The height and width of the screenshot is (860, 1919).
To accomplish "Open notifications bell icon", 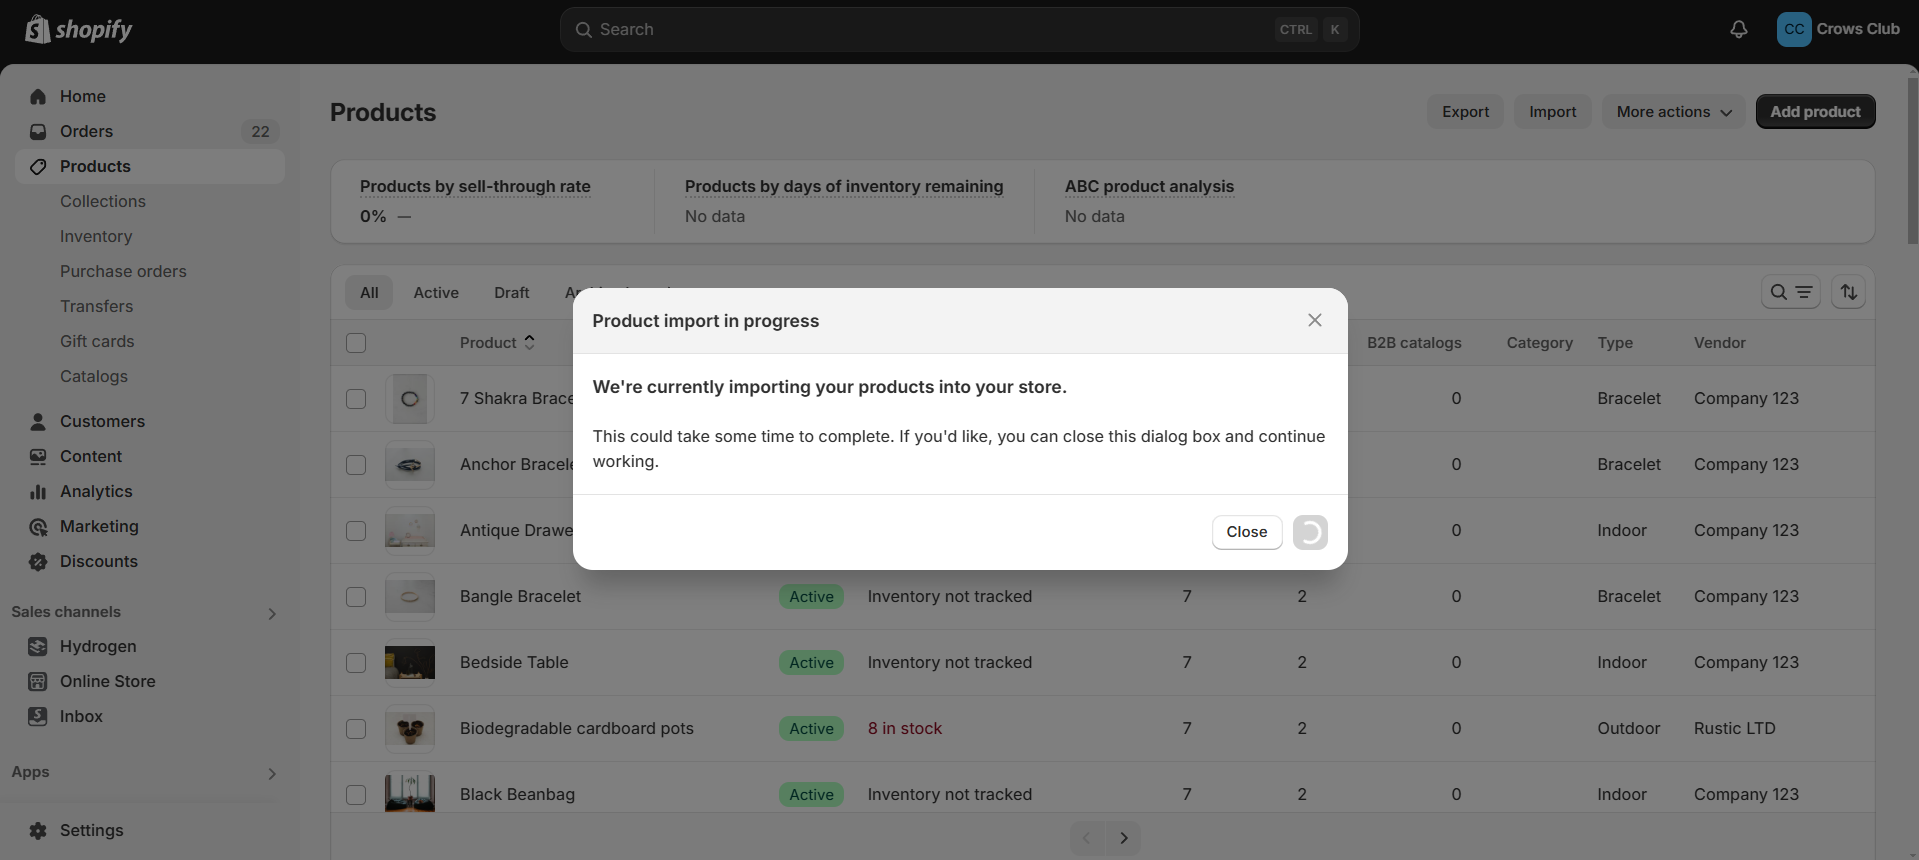I will click(x=1738, y=30).
